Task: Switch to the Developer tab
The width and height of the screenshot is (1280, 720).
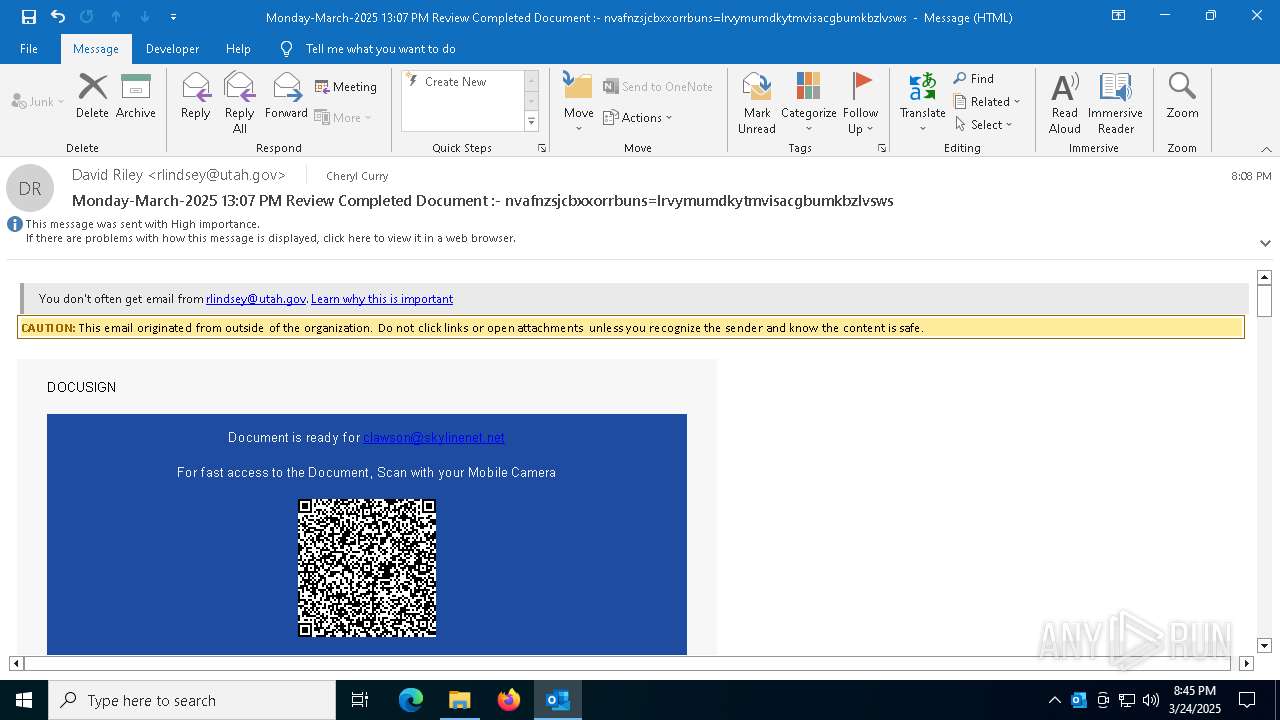Action: pyautogui.click(x=172, y=49)
